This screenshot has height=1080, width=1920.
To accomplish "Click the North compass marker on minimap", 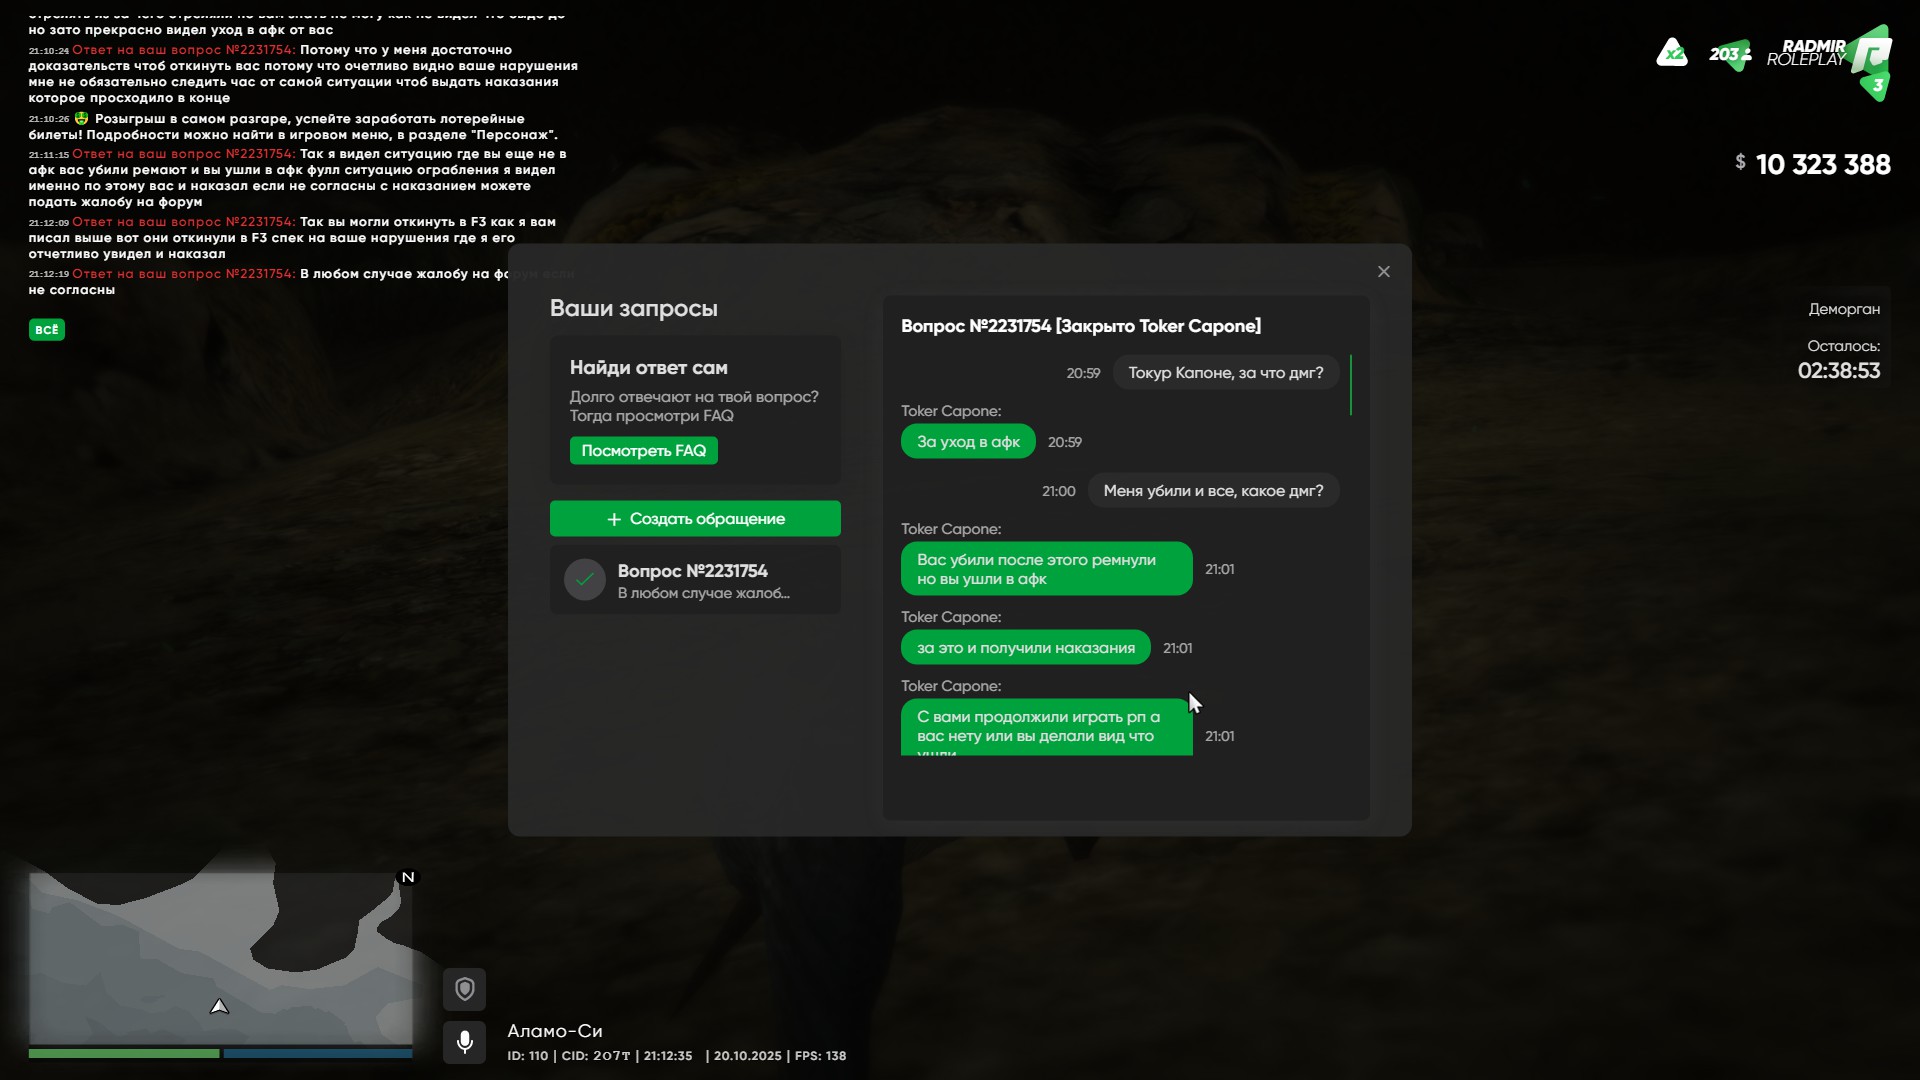I will click(x=408, y=877).
